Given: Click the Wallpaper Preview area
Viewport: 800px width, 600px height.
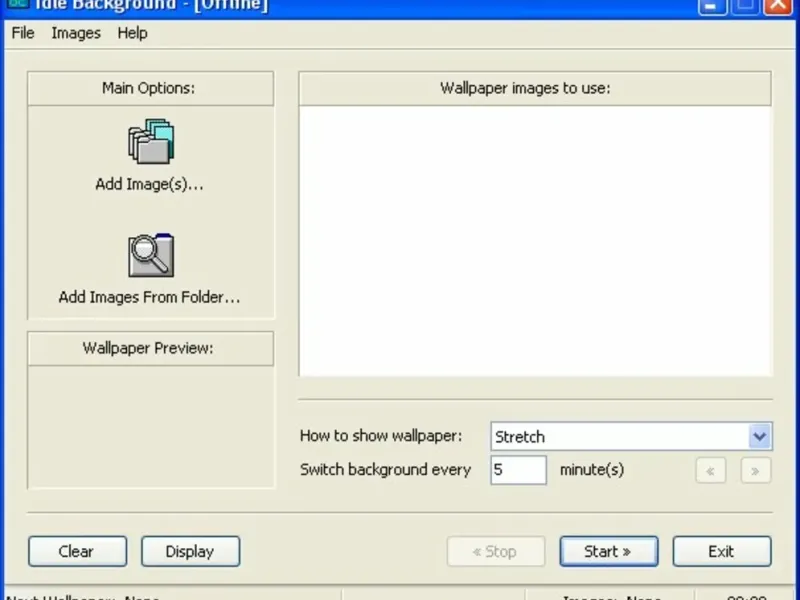Looking at the screenshot, I should click(151, 427).
